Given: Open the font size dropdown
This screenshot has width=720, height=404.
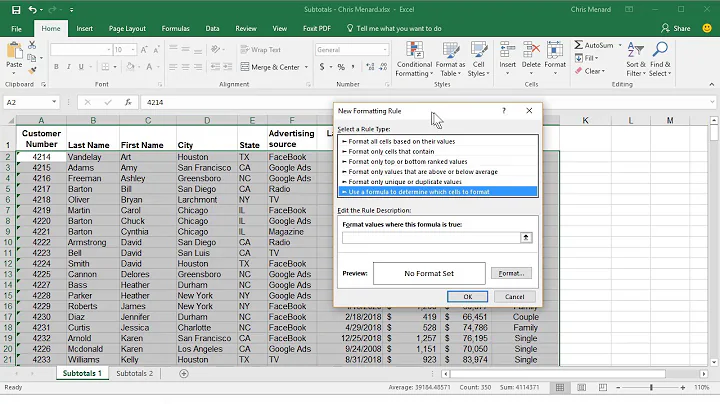Looking at the screenshot, I should (133, 50).
